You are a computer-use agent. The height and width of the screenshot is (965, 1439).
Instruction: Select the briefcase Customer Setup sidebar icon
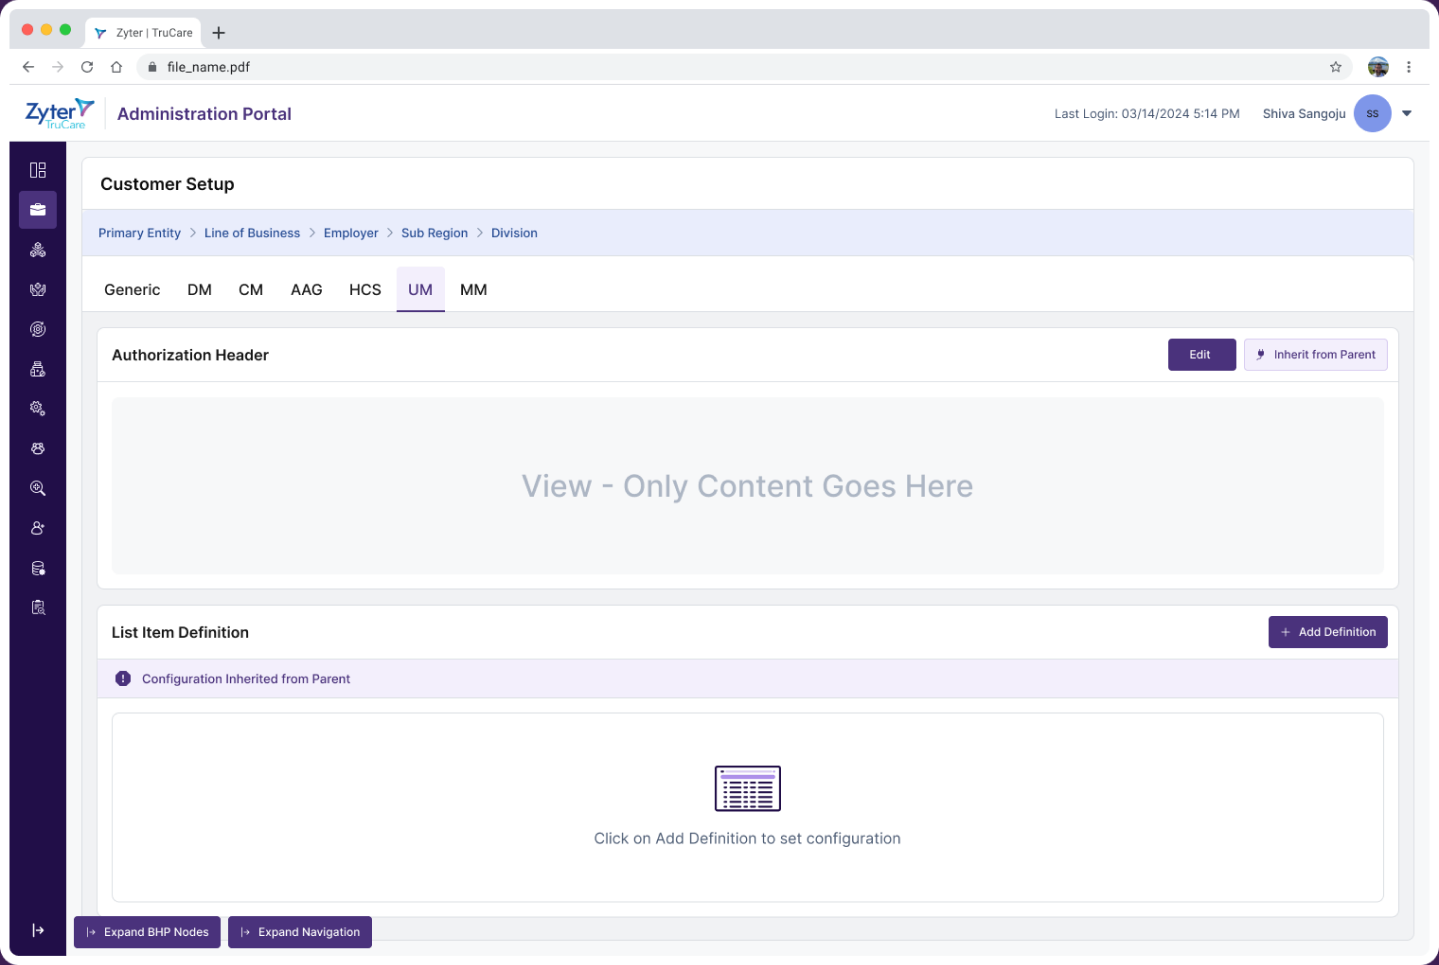(38, 210)
